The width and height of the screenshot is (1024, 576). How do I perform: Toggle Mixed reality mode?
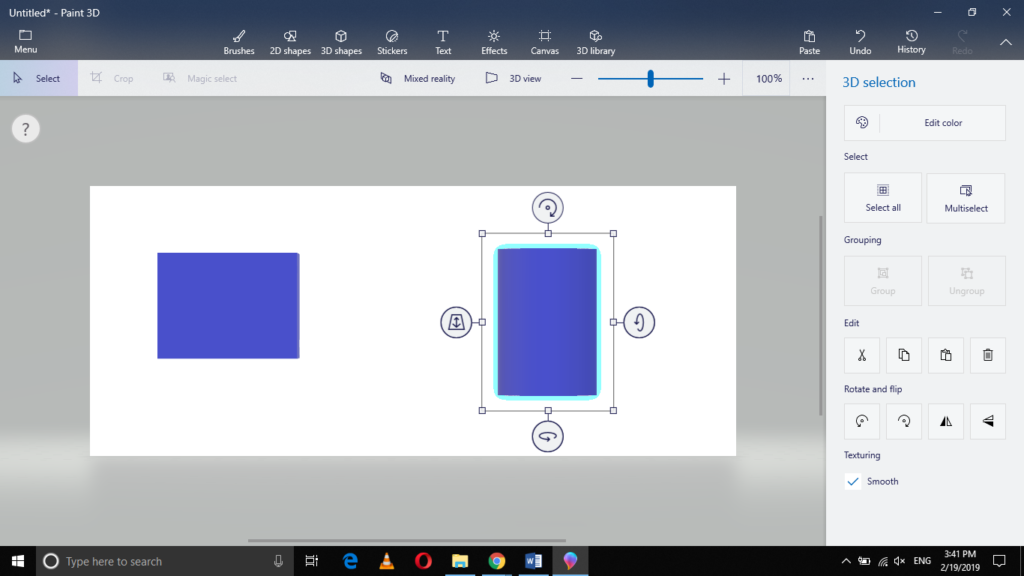[418, 78]
